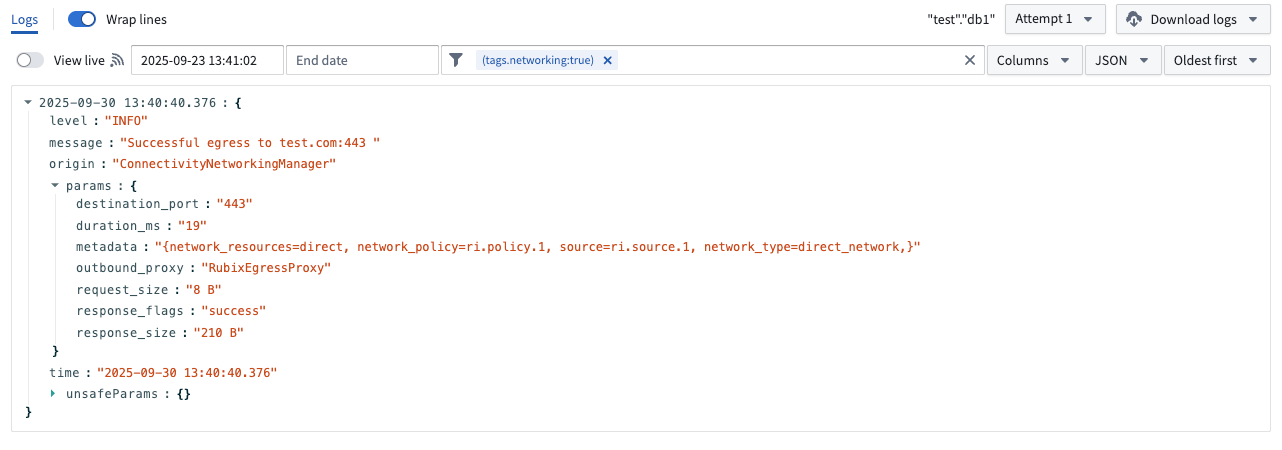Click the filter funnel icon
Viewport: 1282px width, 450px height.
pyautogui.click(x=456, y=60)
